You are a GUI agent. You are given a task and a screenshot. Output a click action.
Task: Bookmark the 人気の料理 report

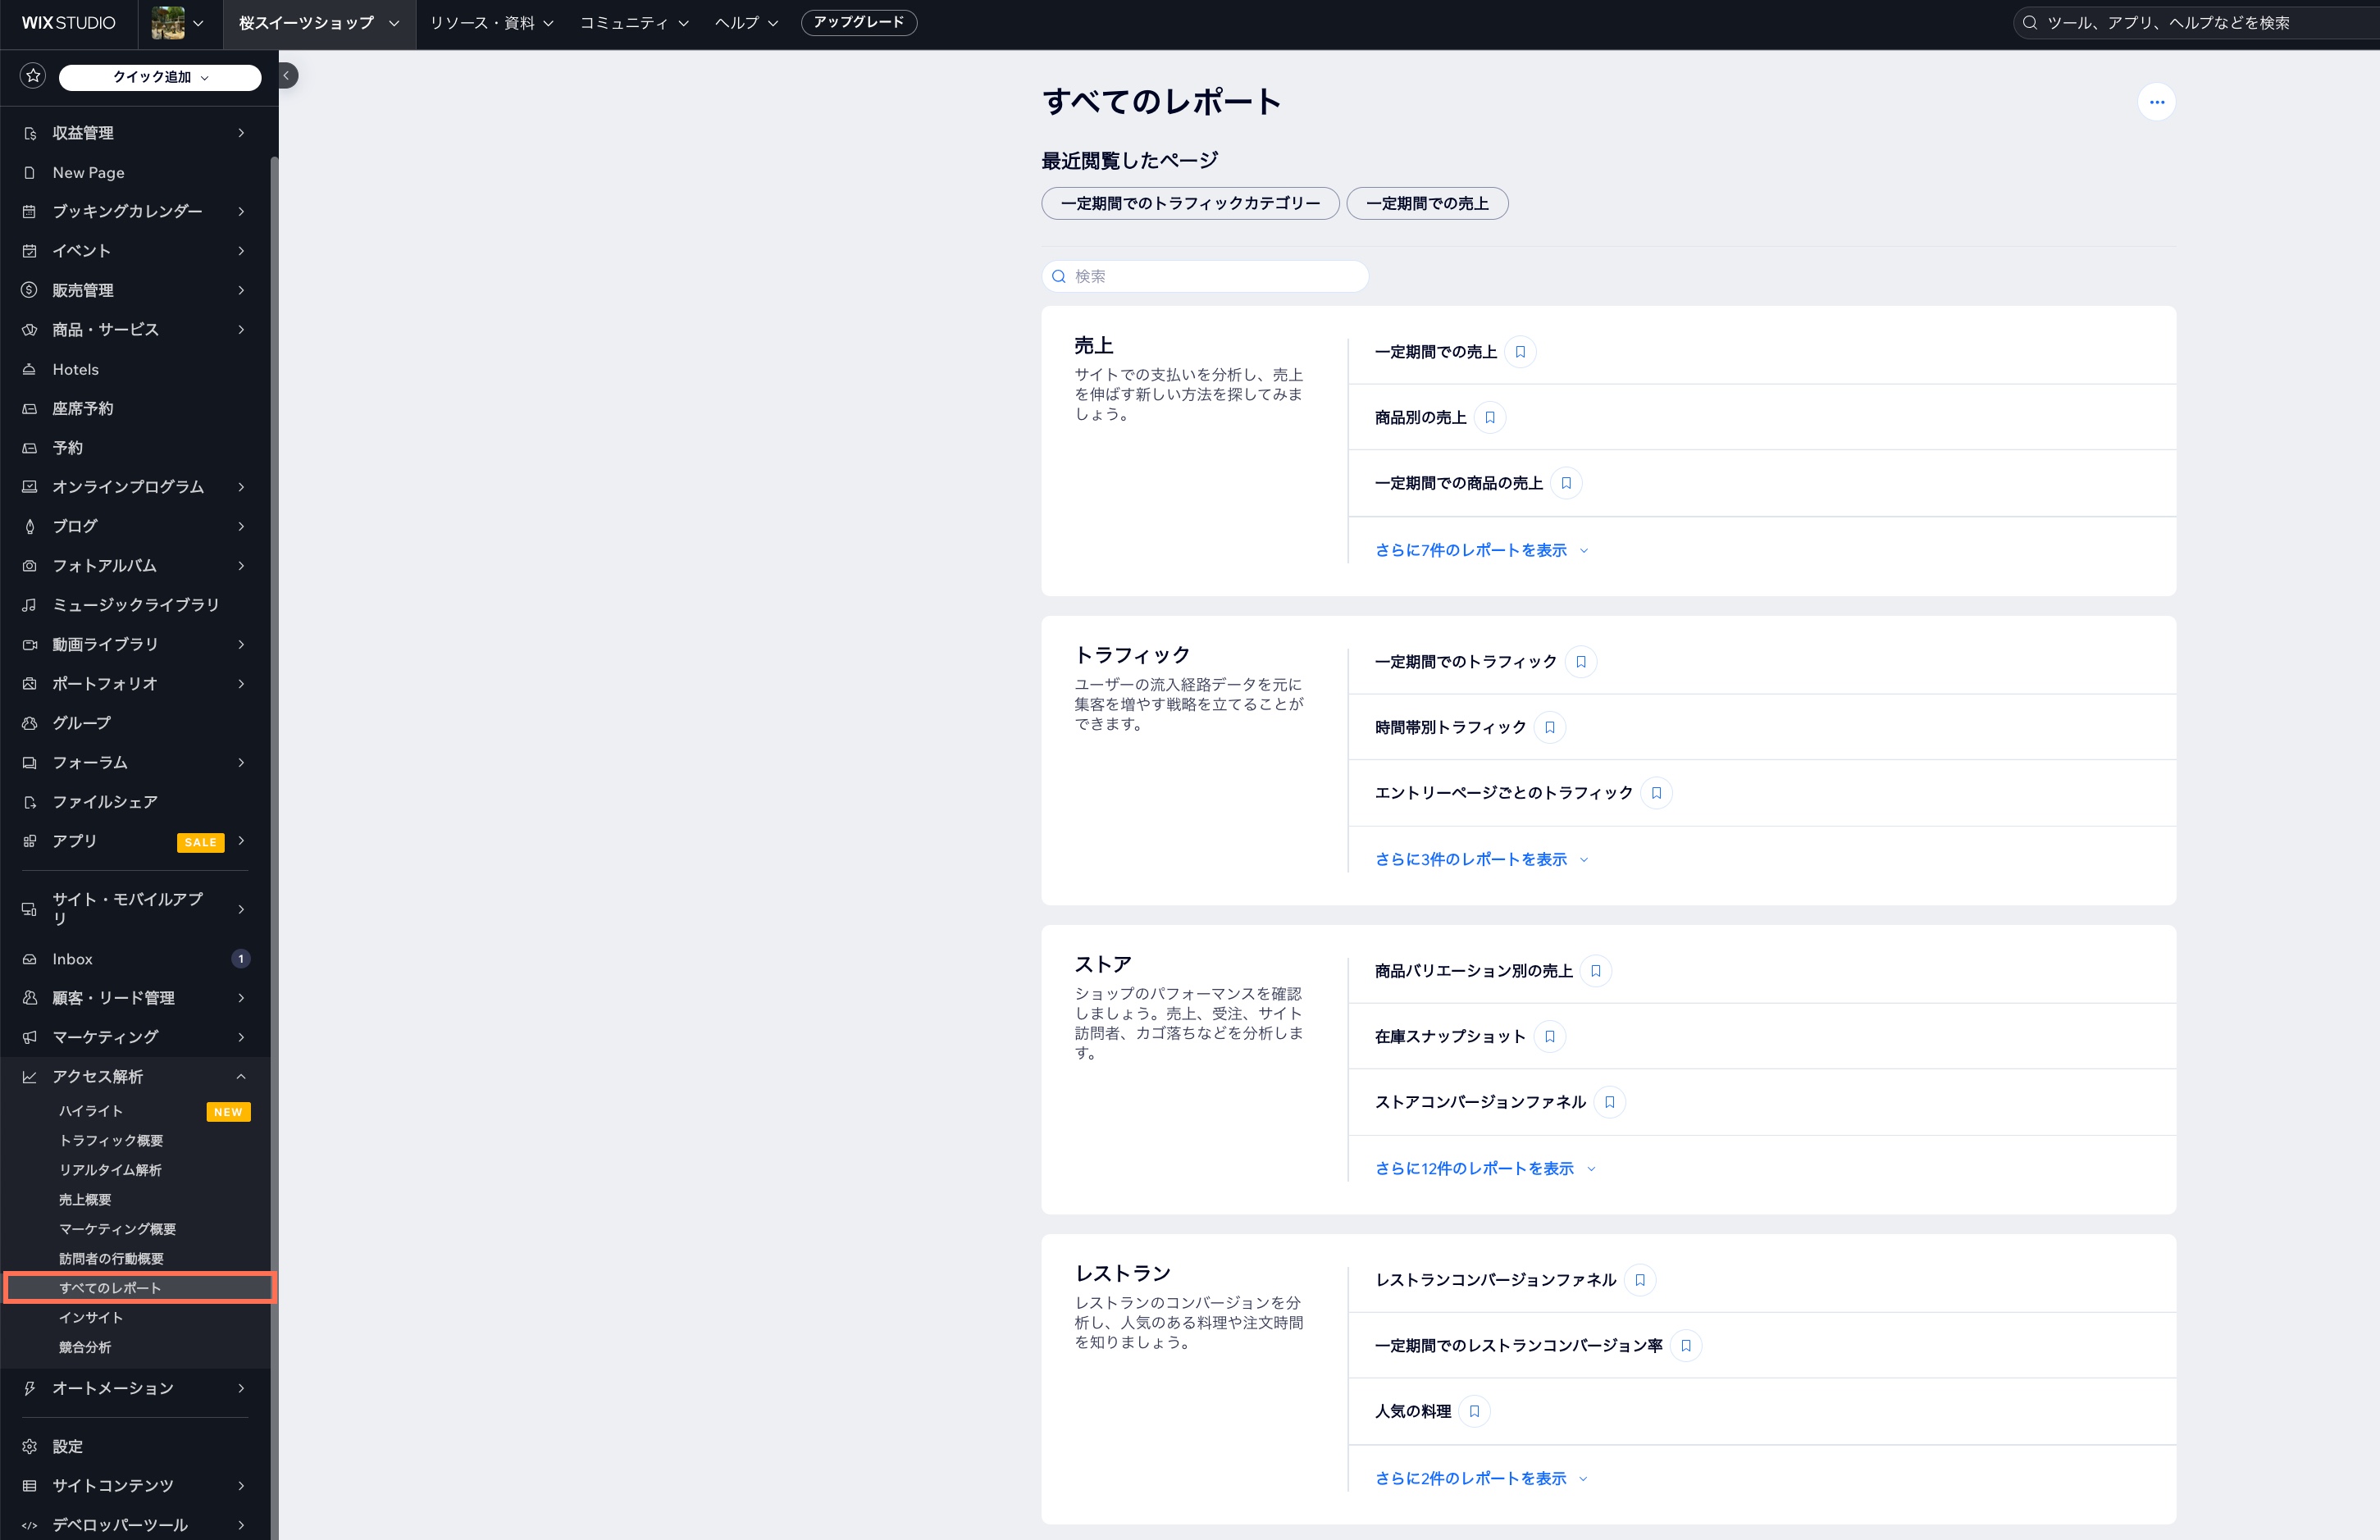coord(1474,1411)
